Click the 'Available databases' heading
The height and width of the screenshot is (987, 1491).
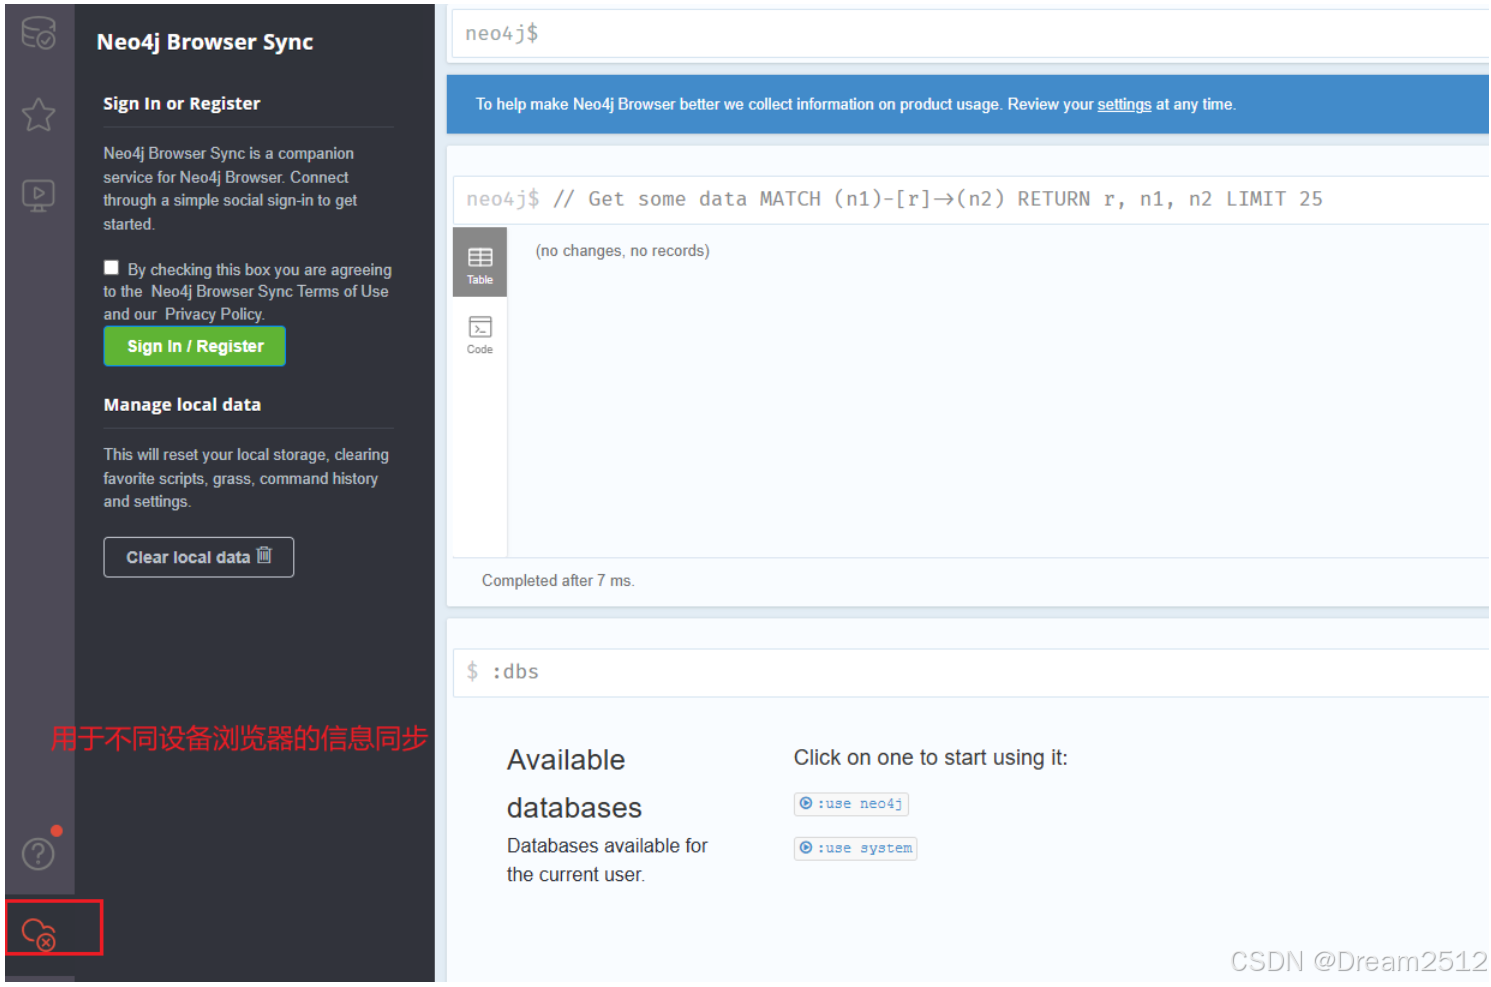pos(574,784)
